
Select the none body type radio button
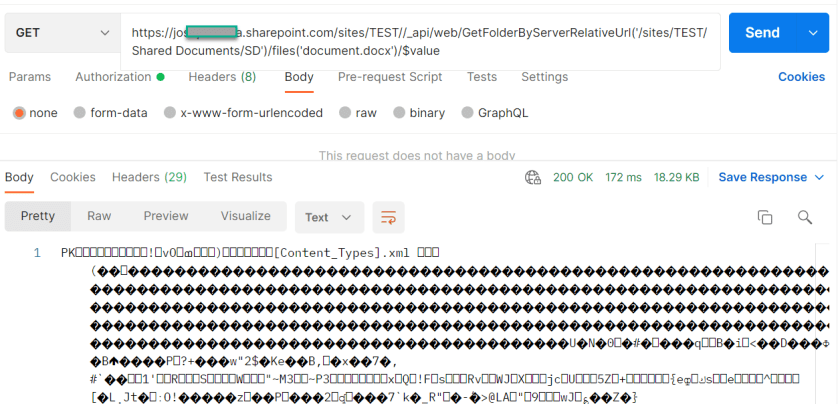[19, 113]
